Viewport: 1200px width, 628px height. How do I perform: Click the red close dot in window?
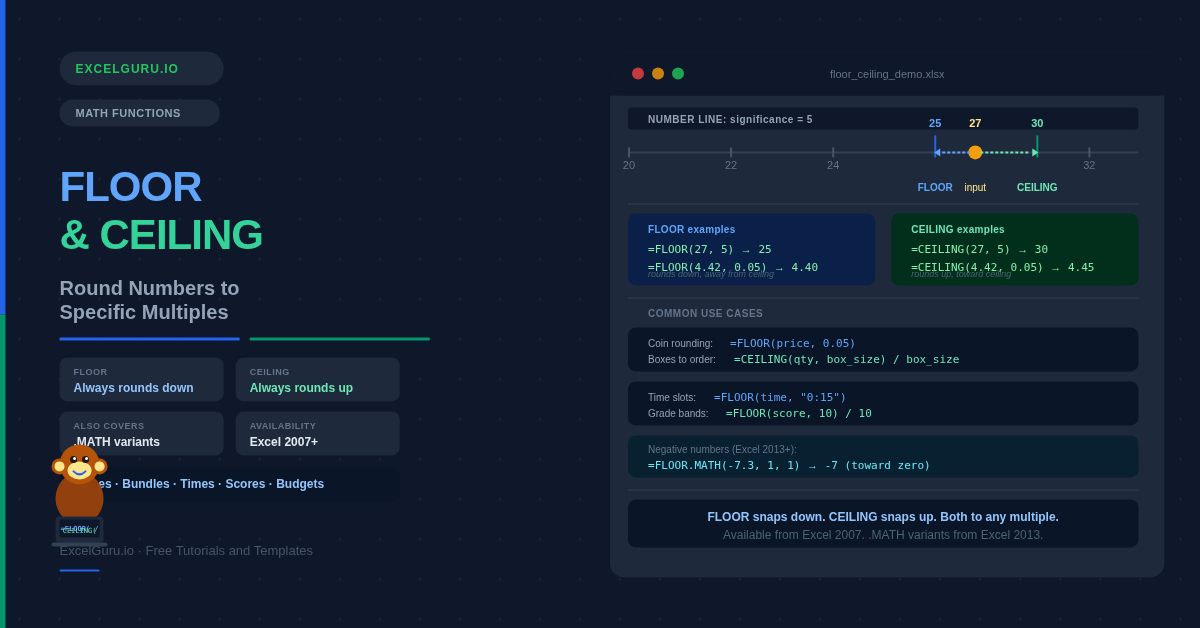tap(638, 74)
